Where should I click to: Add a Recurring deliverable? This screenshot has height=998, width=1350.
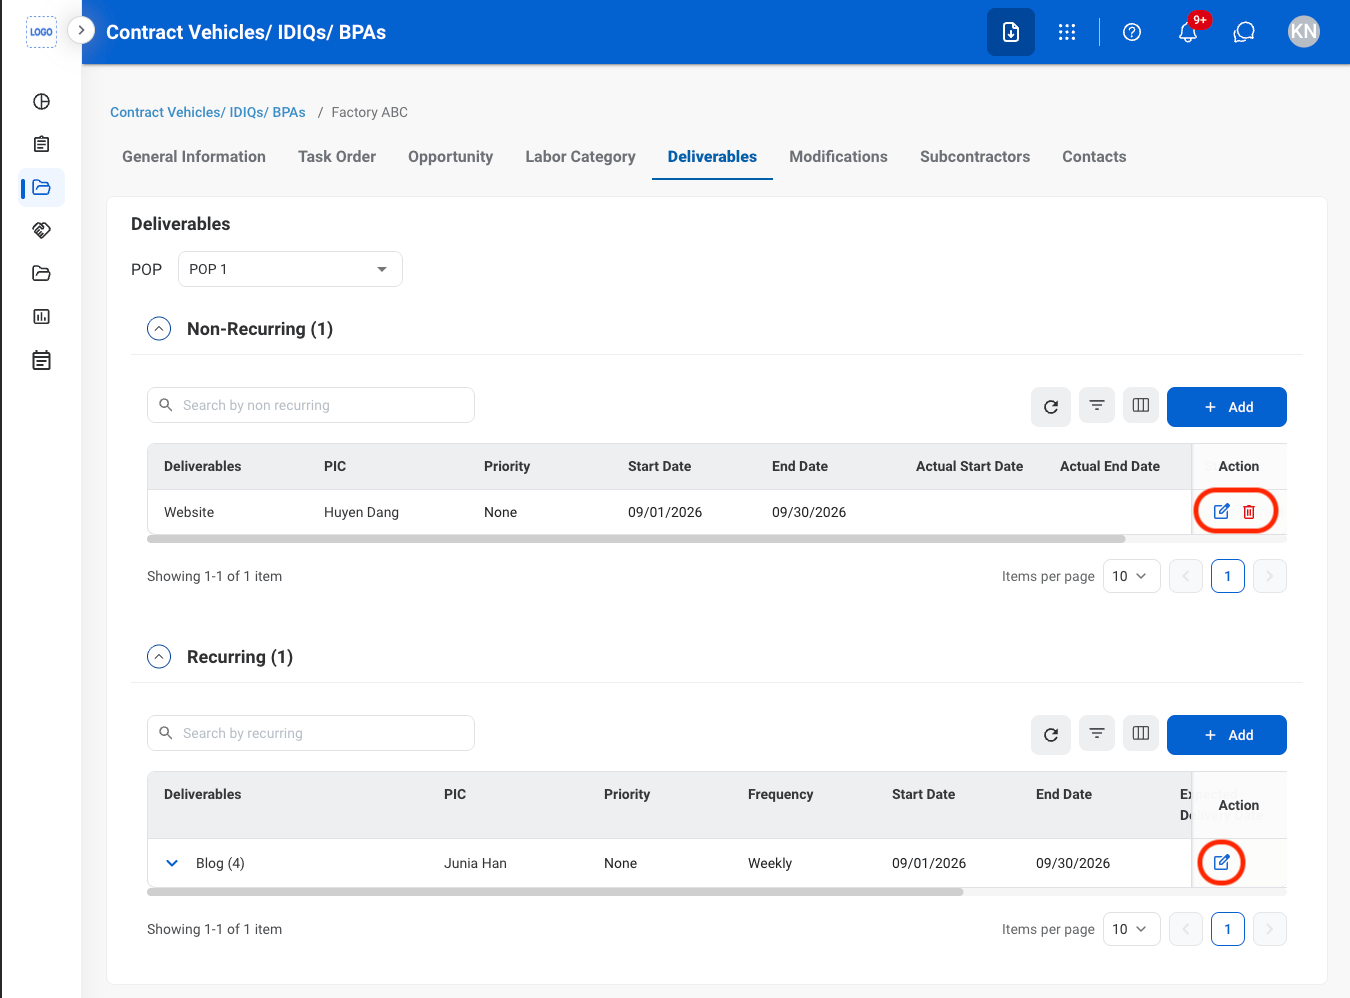[1227, 735]
